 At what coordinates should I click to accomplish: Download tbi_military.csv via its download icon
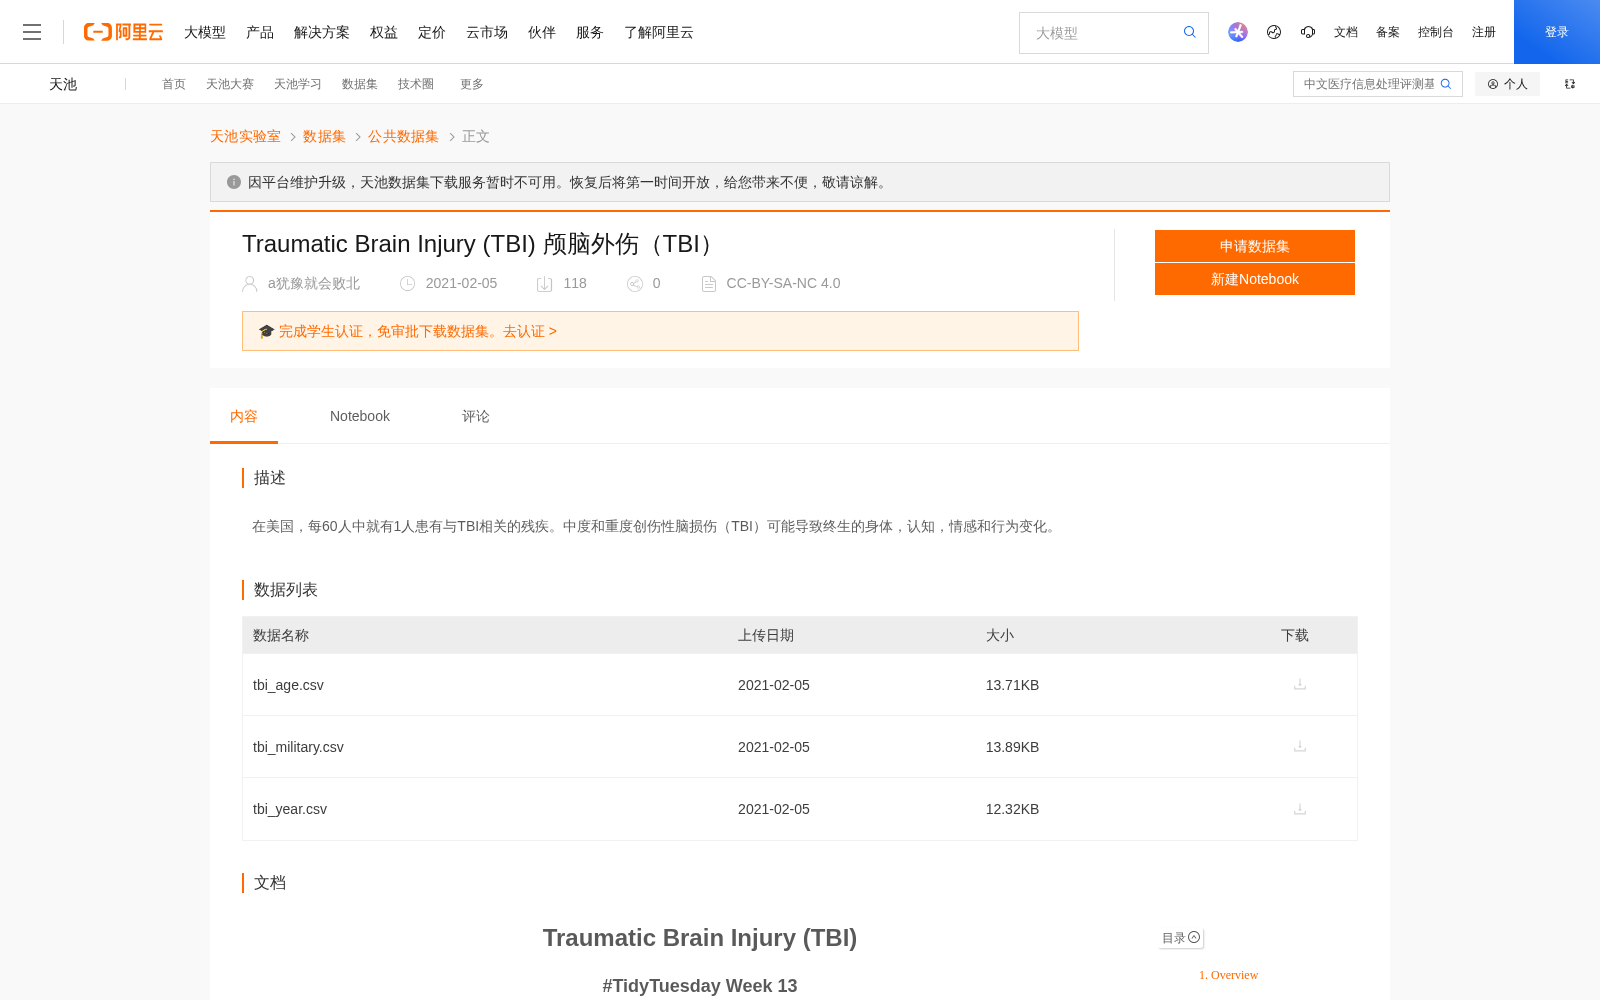[1300, 746]
